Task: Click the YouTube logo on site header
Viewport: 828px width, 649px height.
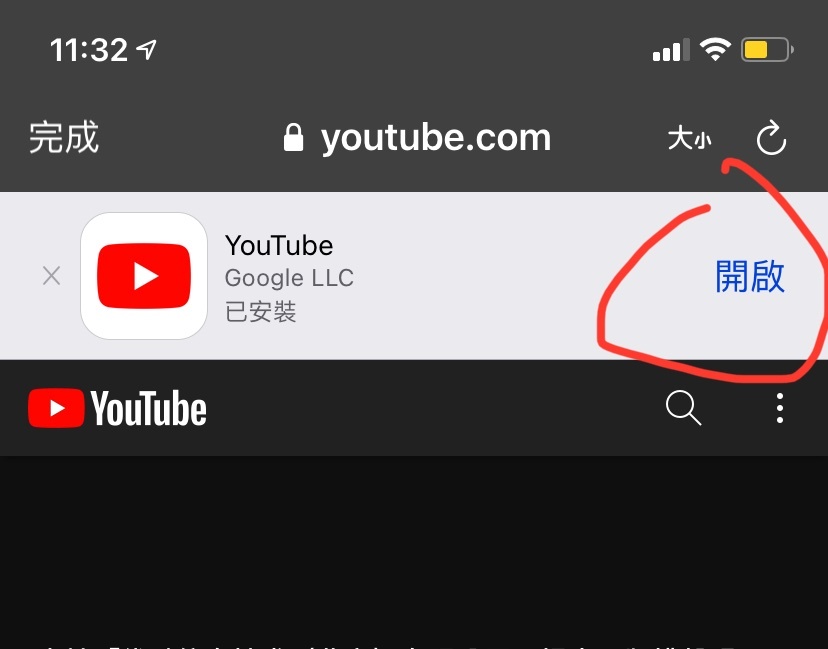Action: click(117, 408)
